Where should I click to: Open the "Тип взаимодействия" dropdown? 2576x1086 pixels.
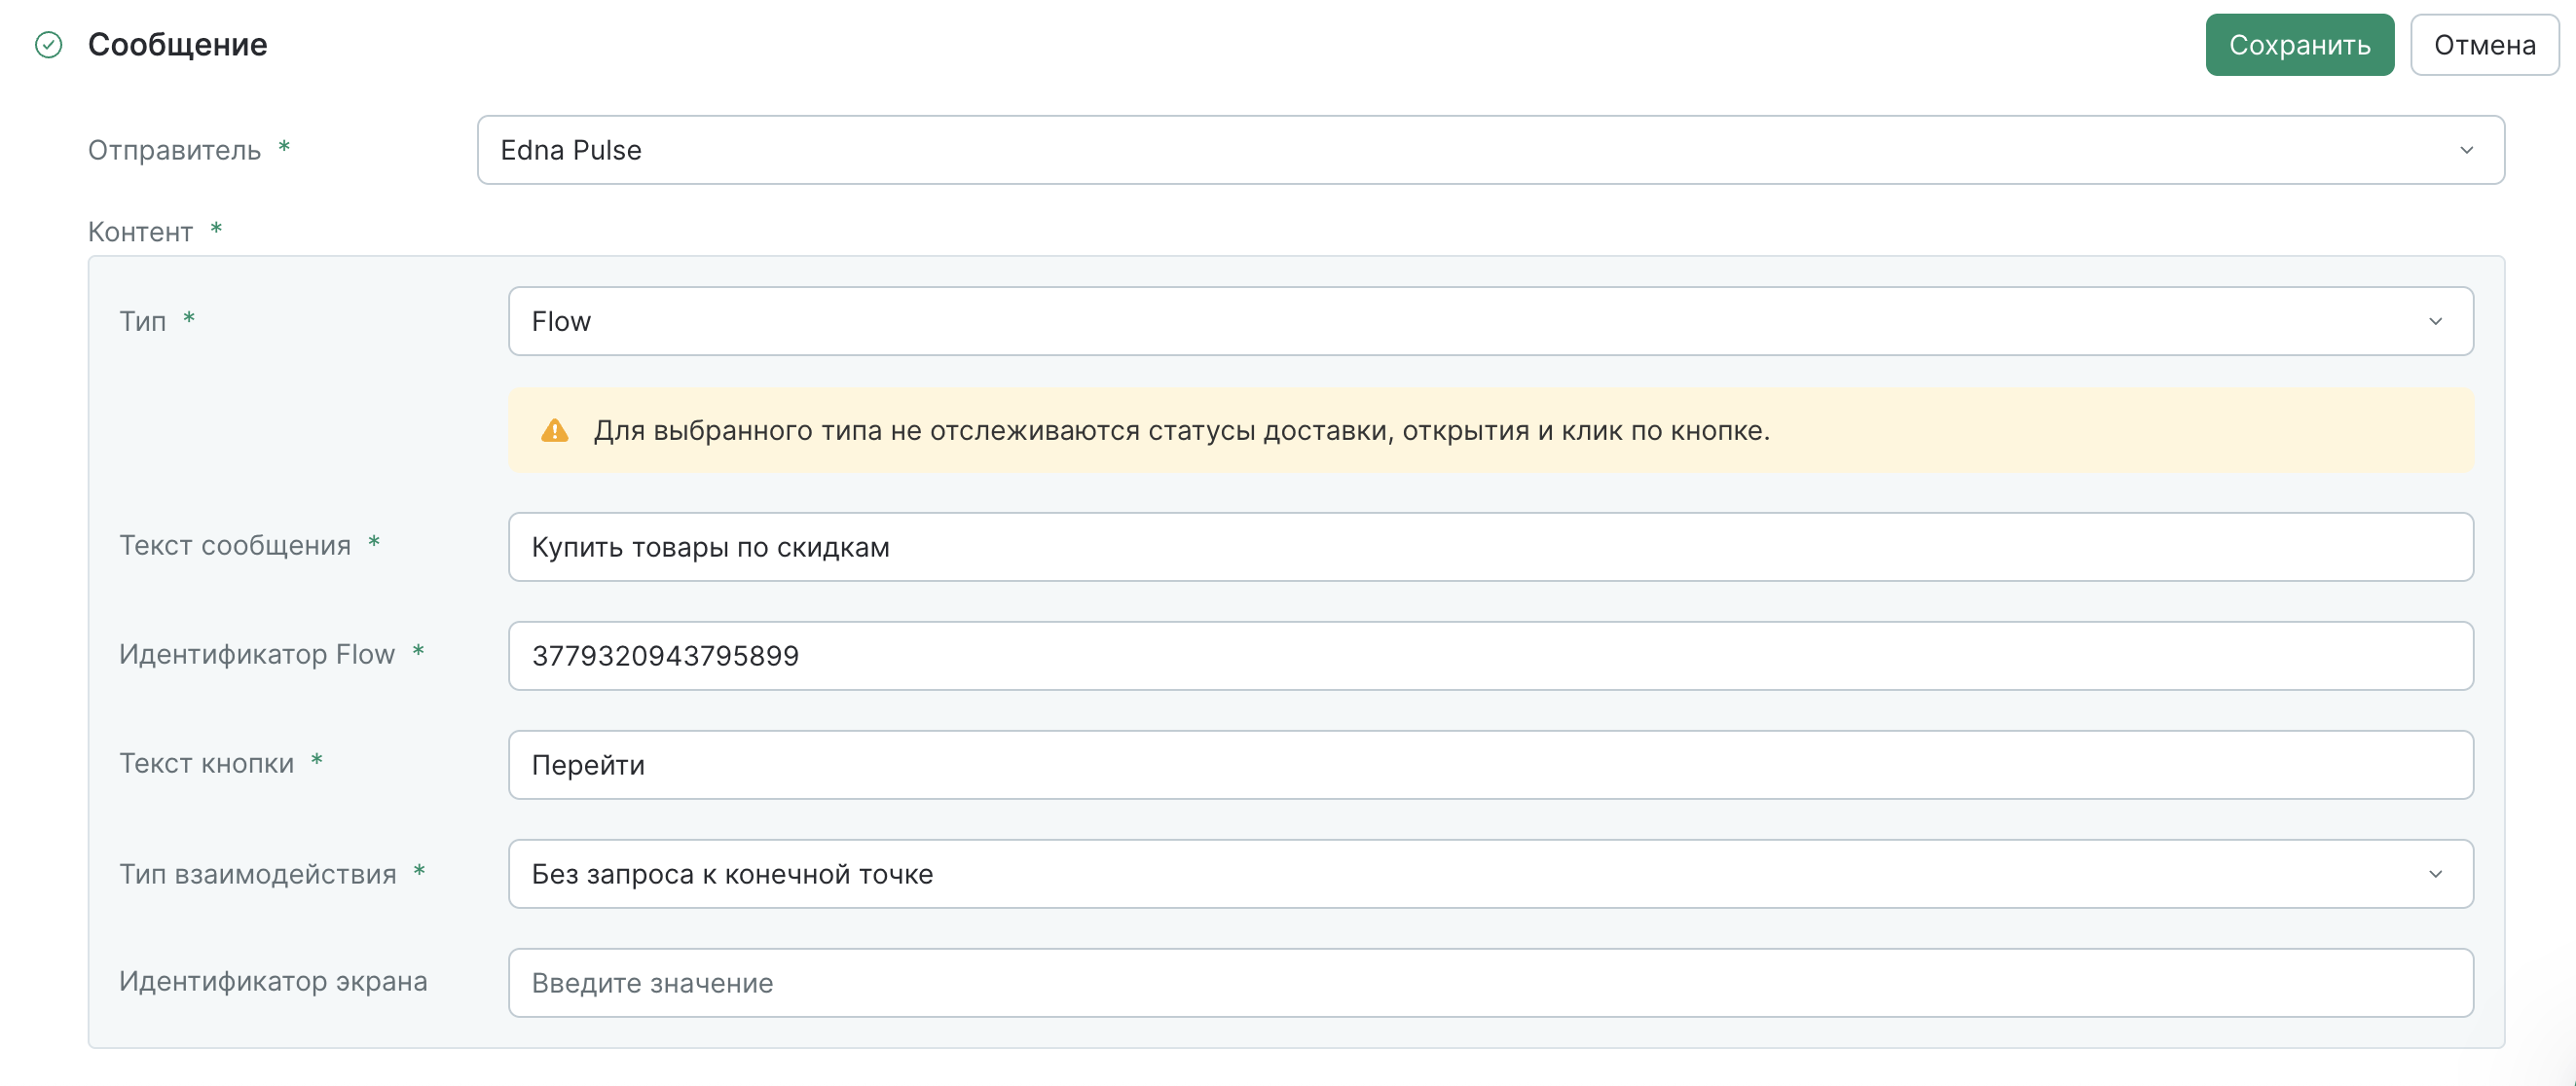(1400, 873)
